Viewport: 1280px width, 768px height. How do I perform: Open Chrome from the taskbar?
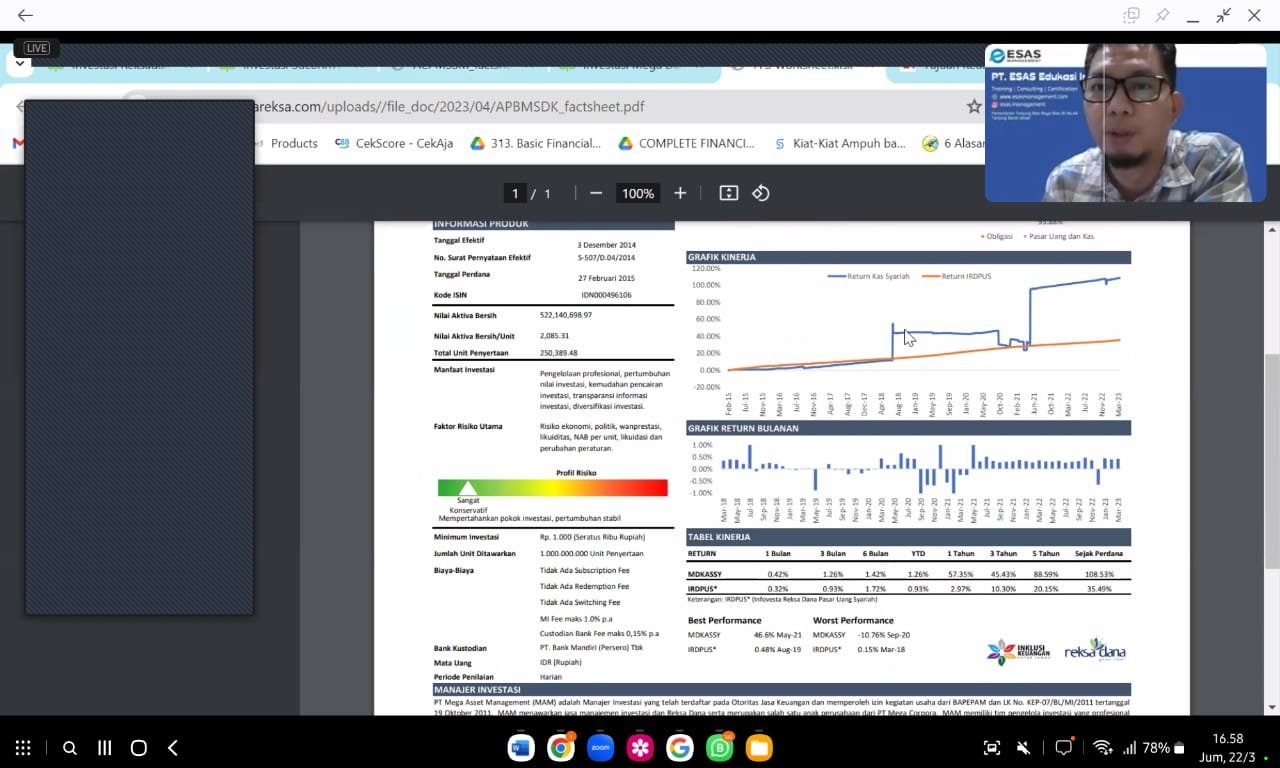(x=561, y=747)
